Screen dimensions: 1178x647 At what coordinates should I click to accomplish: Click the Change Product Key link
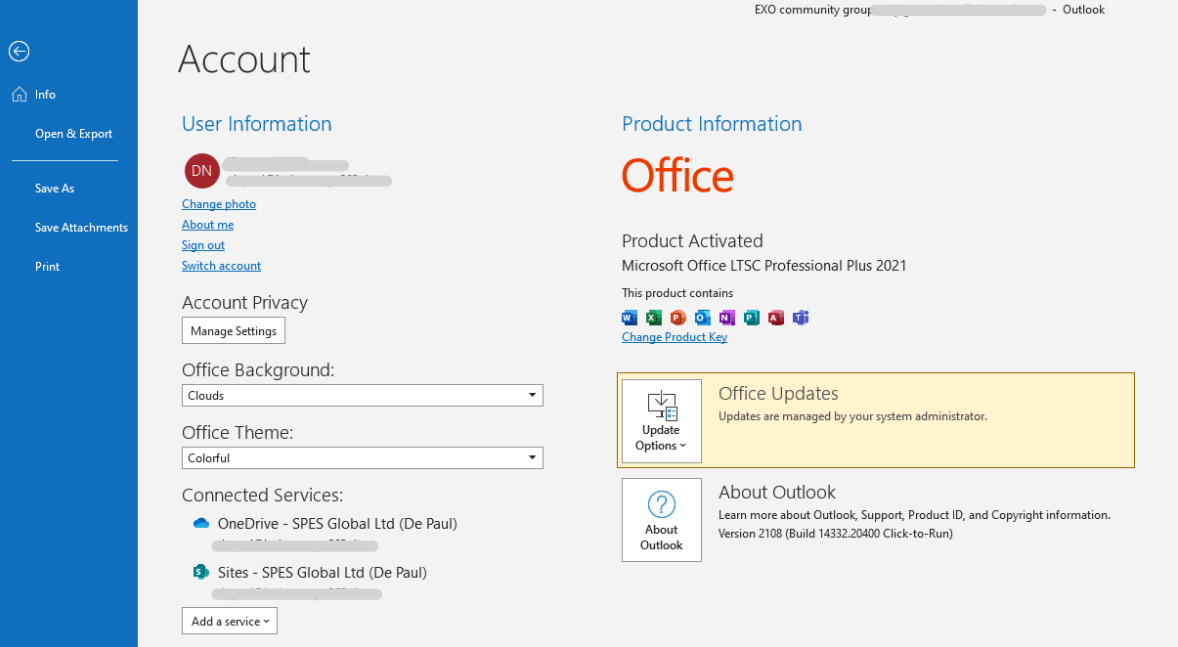(674, 337)
